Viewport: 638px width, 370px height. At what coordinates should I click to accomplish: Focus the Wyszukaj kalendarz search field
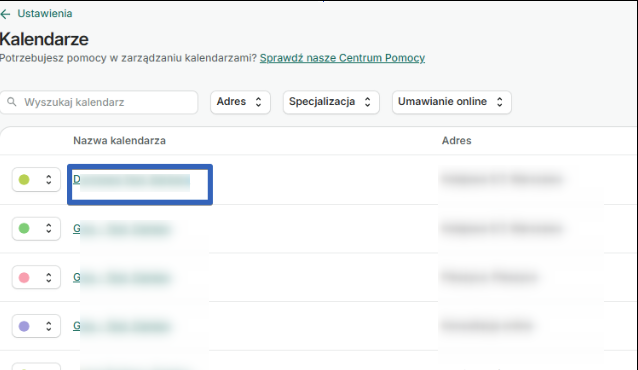coord(99,102)
